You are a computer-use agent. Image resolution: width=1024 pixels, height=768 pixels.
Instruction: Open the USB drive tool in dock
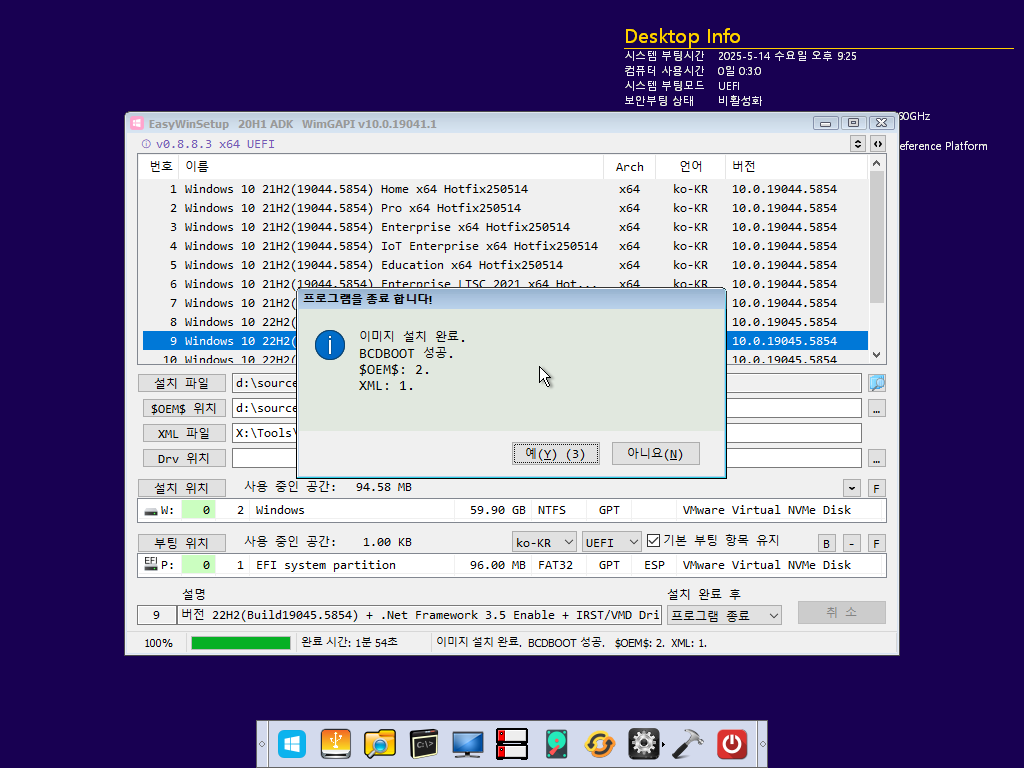336,744
